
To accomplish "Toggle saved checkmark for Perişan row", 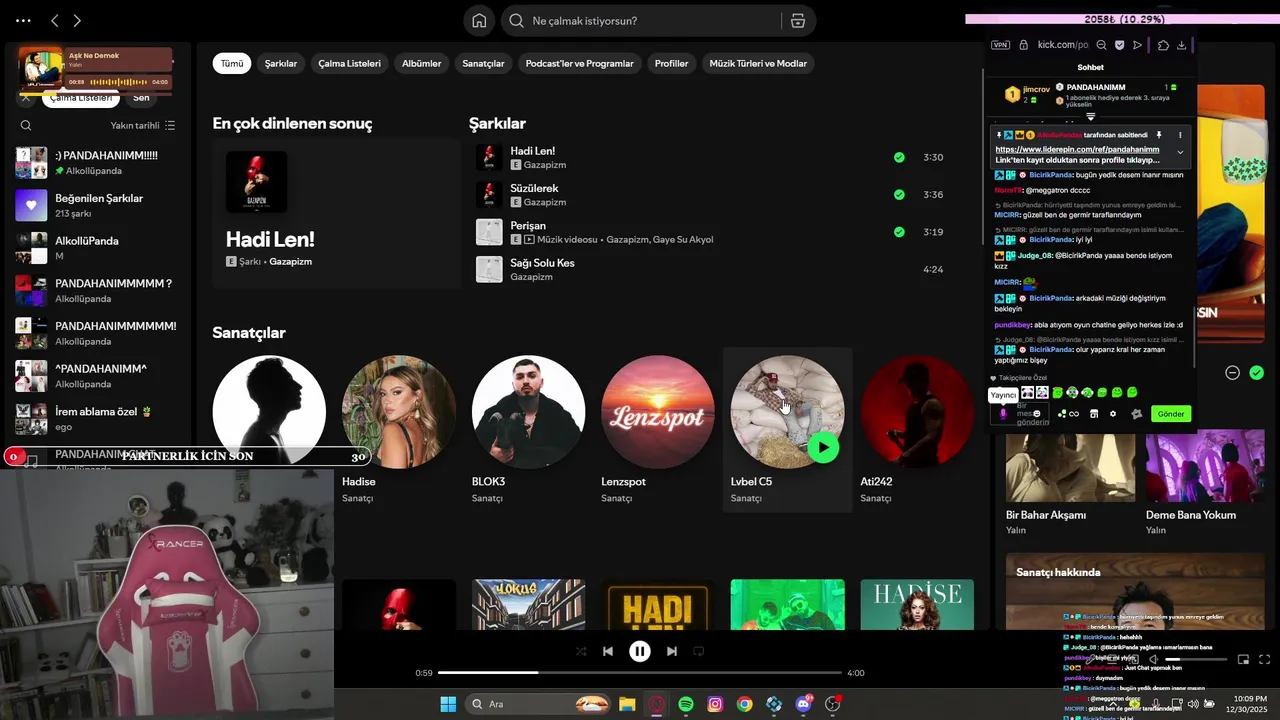I will 899,232.
